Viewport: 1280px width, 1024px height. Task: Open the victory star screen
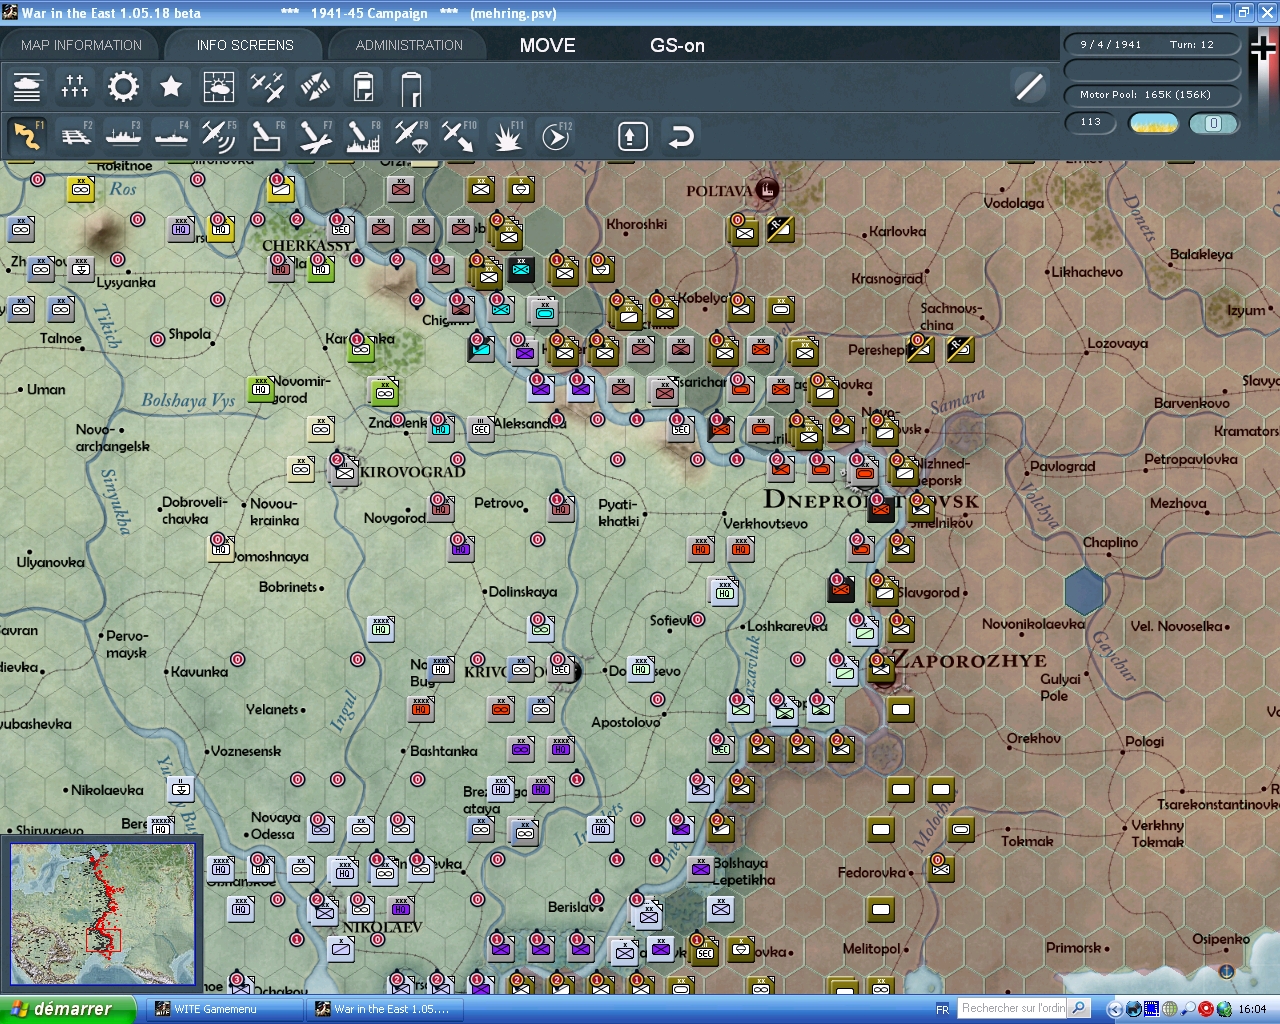click(x=171, y=88)
